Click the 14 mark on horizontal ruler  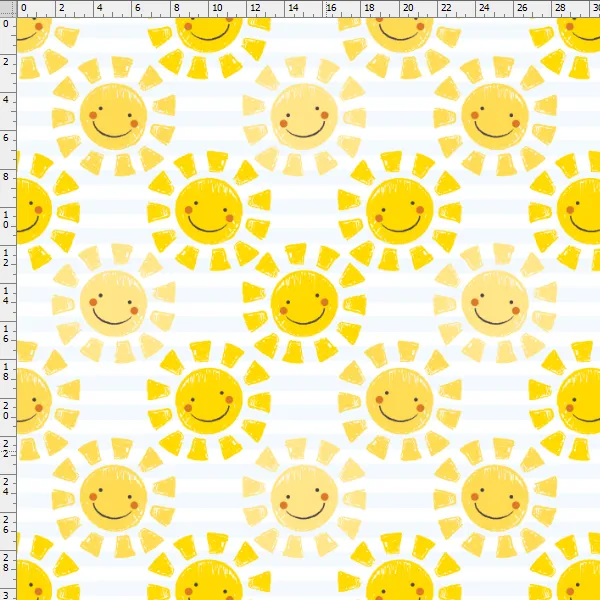pyautogui.click(x=293, y=7)
